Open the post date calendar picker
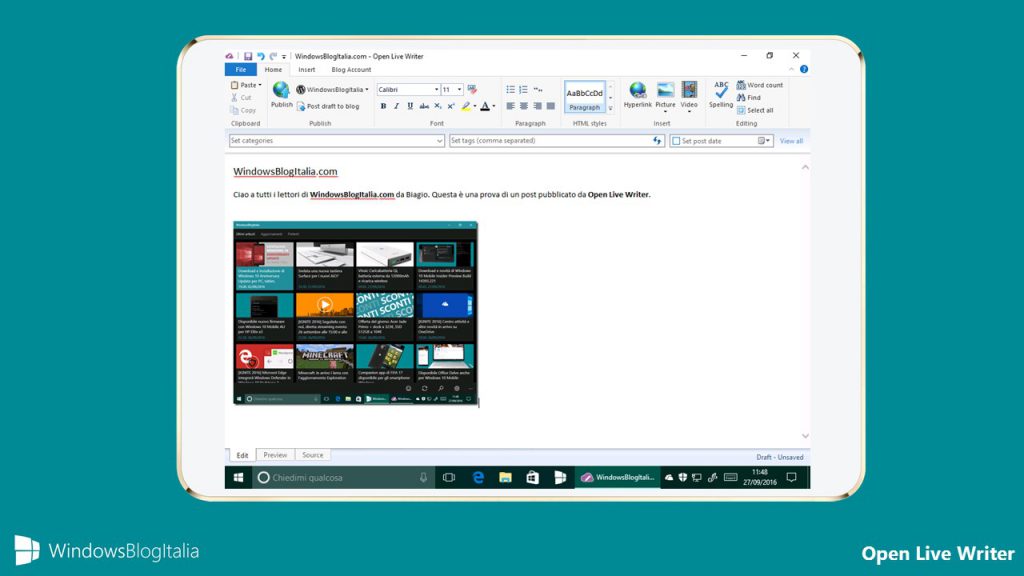The width and height of the screenshot is (1024, 576). pyautogui.click(x=762, y=140)
